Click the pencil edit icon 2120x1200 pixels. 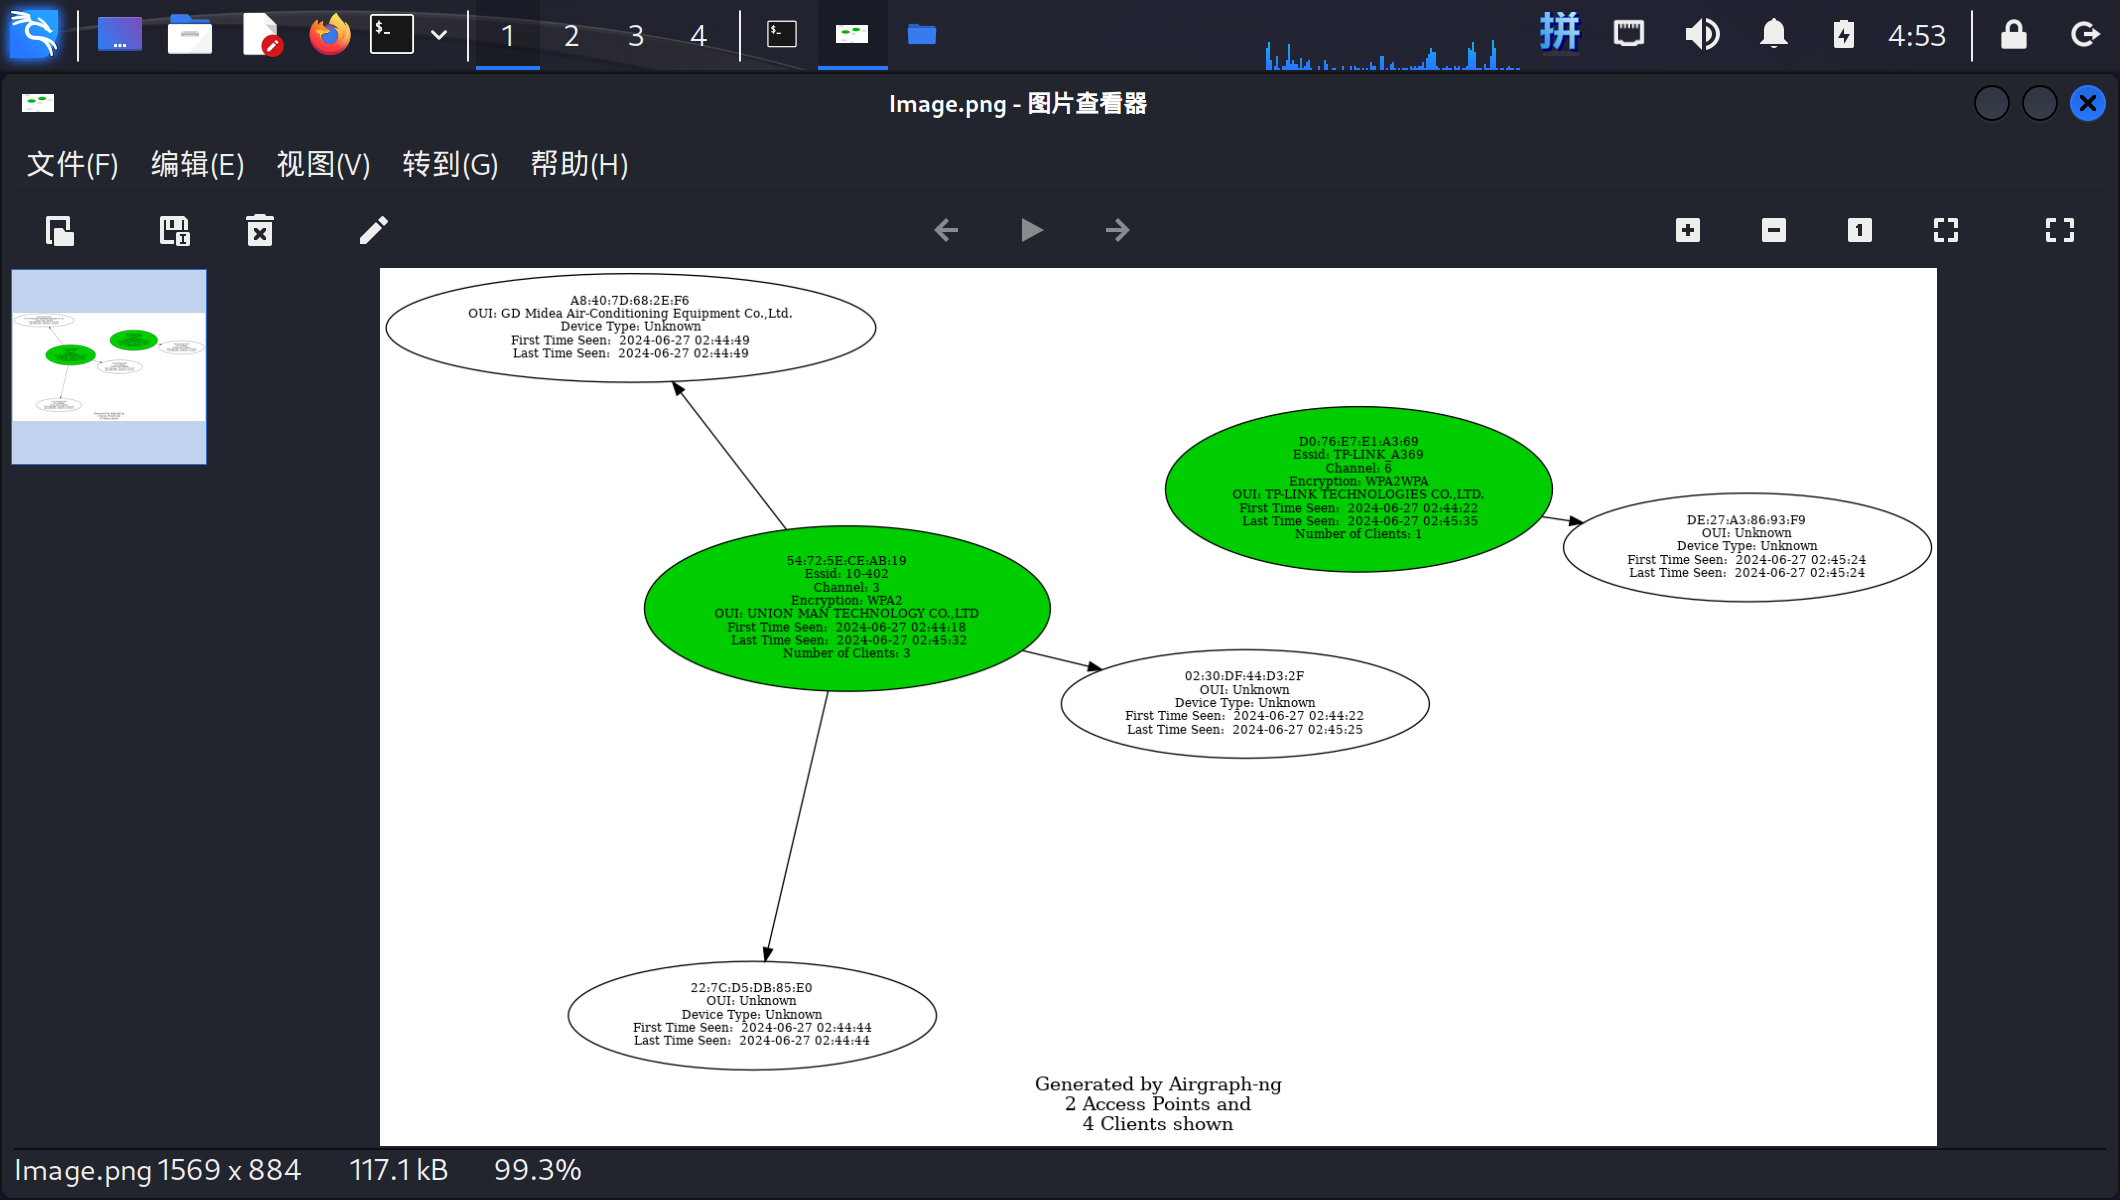pyautogui.click(x=373, y=231)
